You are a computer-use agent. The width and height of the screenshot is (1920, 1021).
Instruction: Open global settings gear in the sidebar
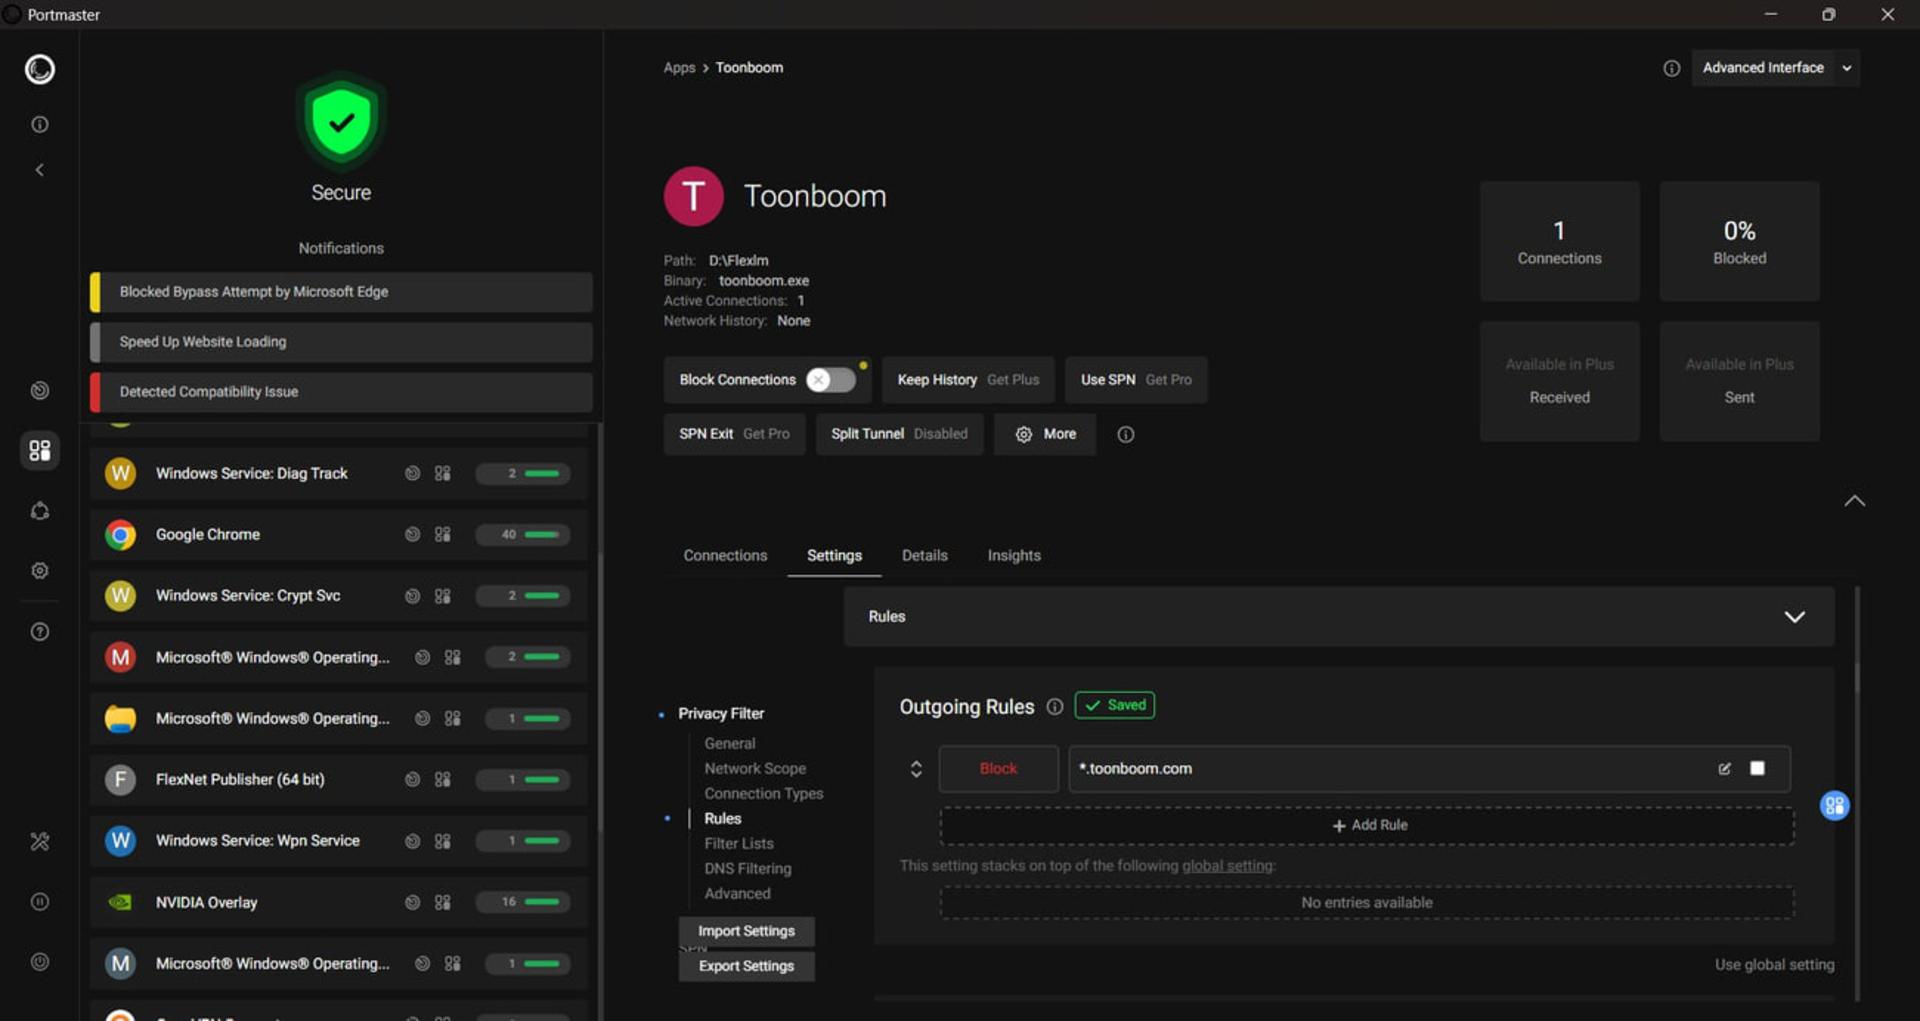click(40, 571)
